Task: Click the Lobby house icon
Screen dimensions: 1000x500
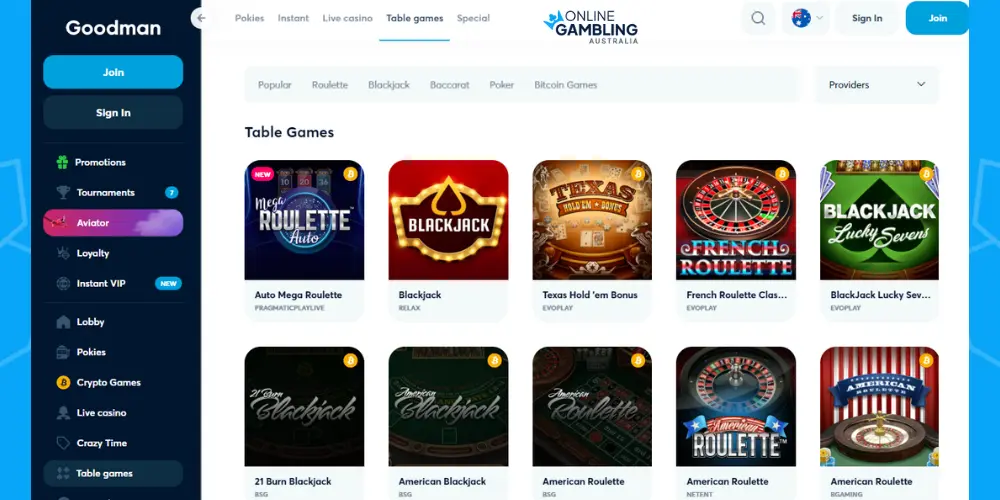Action: (63, 322)
